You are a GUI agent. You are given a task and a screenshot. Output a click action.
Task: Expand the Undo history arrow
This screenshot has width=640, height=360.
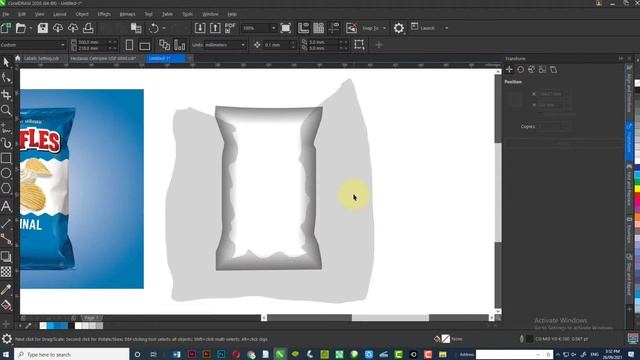tap(164, 28)
